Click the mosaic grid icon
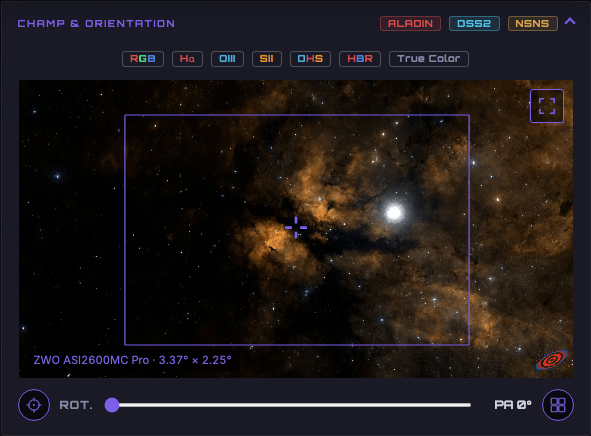Image resolution: width=591 pixels, height=436 pixels. 558,405
